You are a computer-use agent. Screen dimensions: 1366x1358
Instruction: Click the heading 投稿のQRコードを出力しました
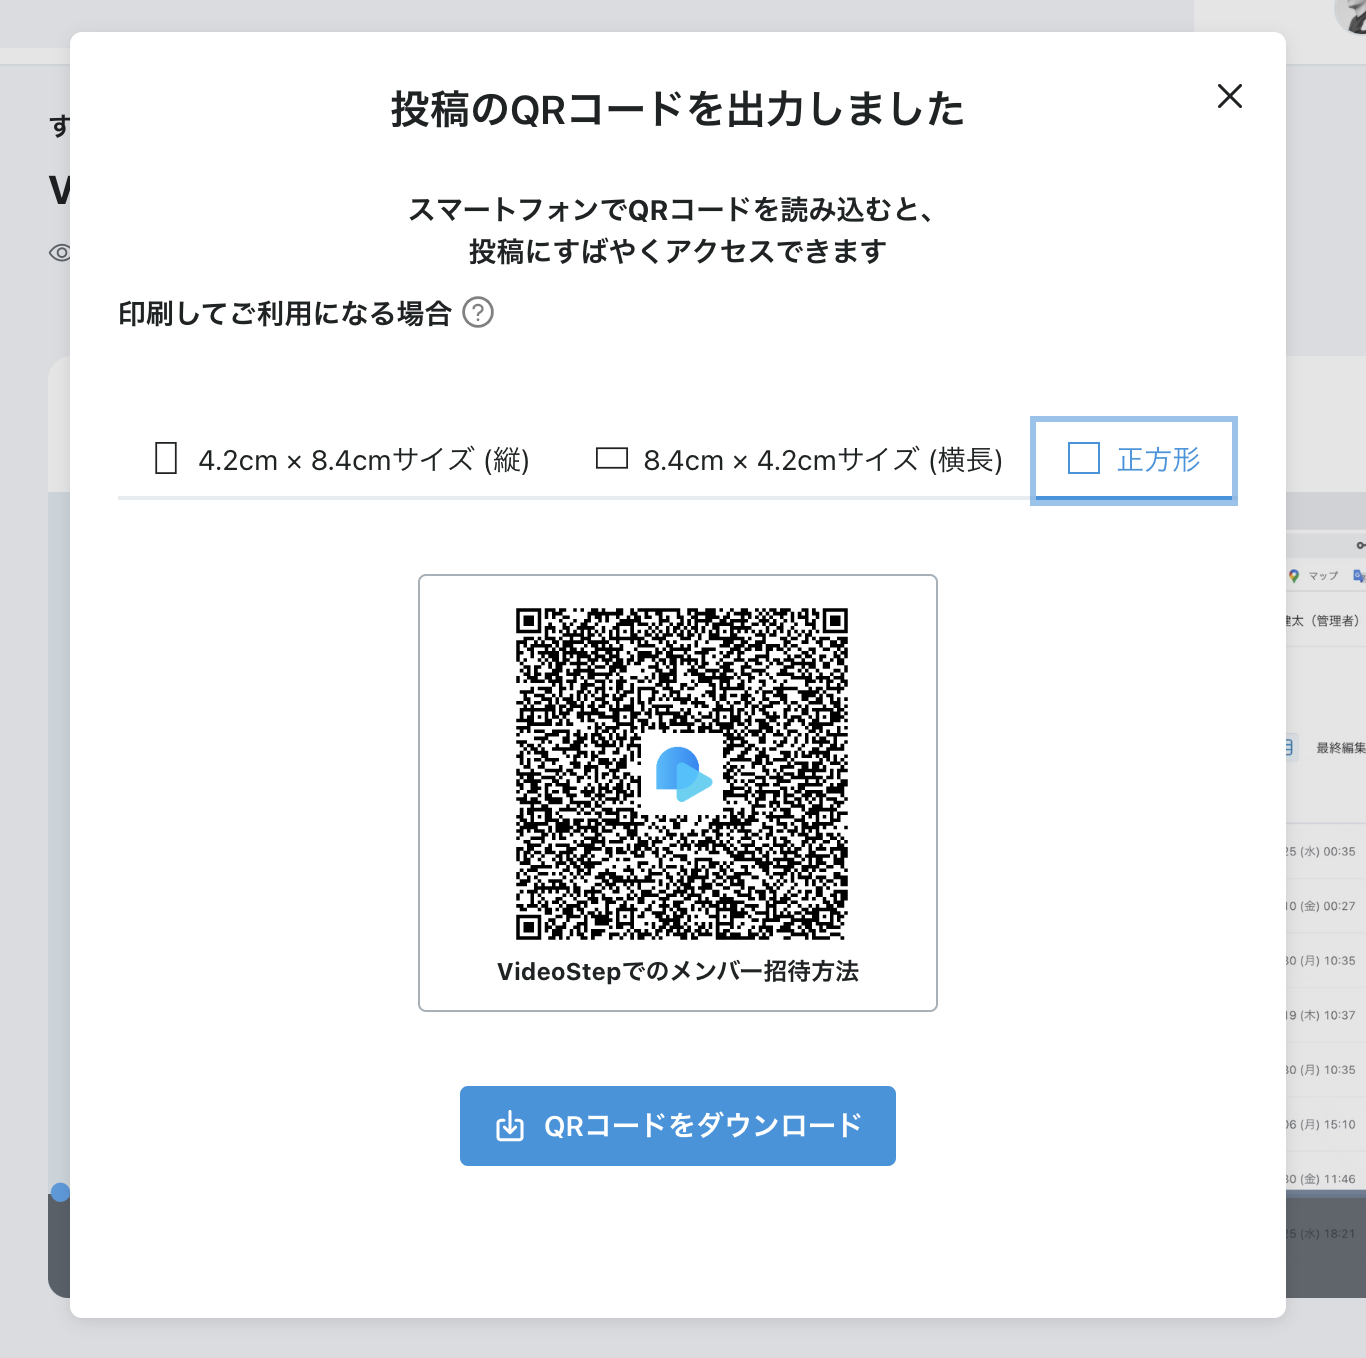[678, 109]
